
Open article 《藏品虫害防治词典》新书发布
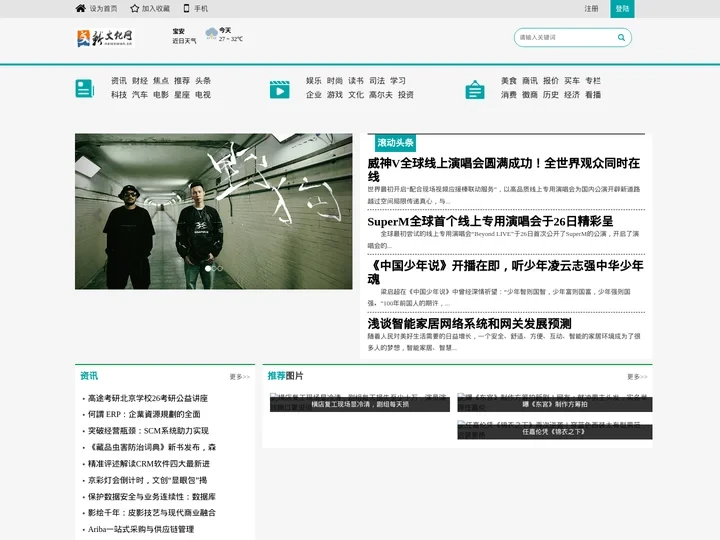pyautogui.click(x=152, y=447)
